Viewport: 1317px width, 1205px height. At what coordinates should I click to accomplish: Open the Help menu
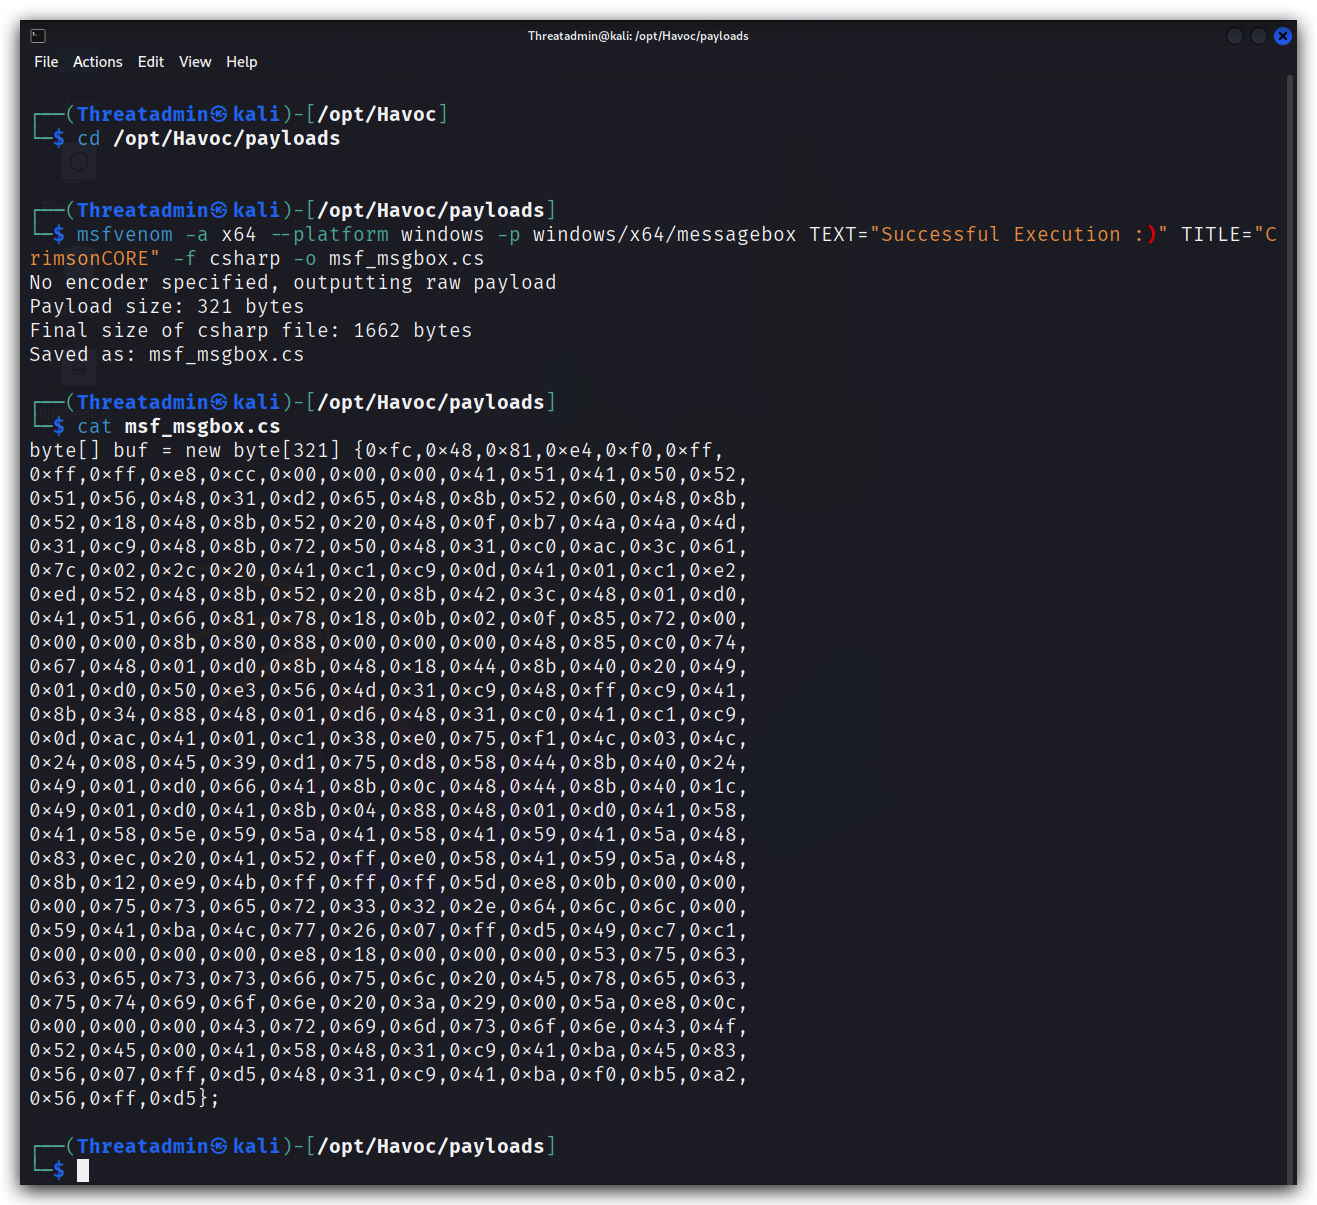pyautogui.click(x=242, y=62)
